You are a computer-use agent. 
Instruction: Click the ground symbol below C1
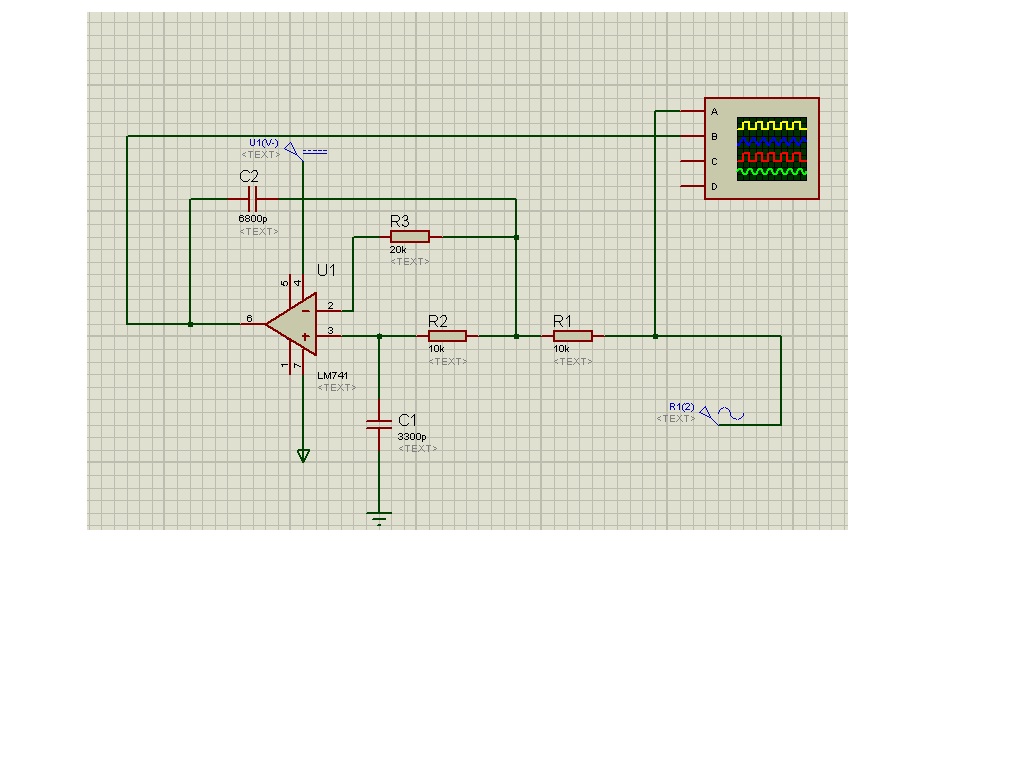pos(379,518)
